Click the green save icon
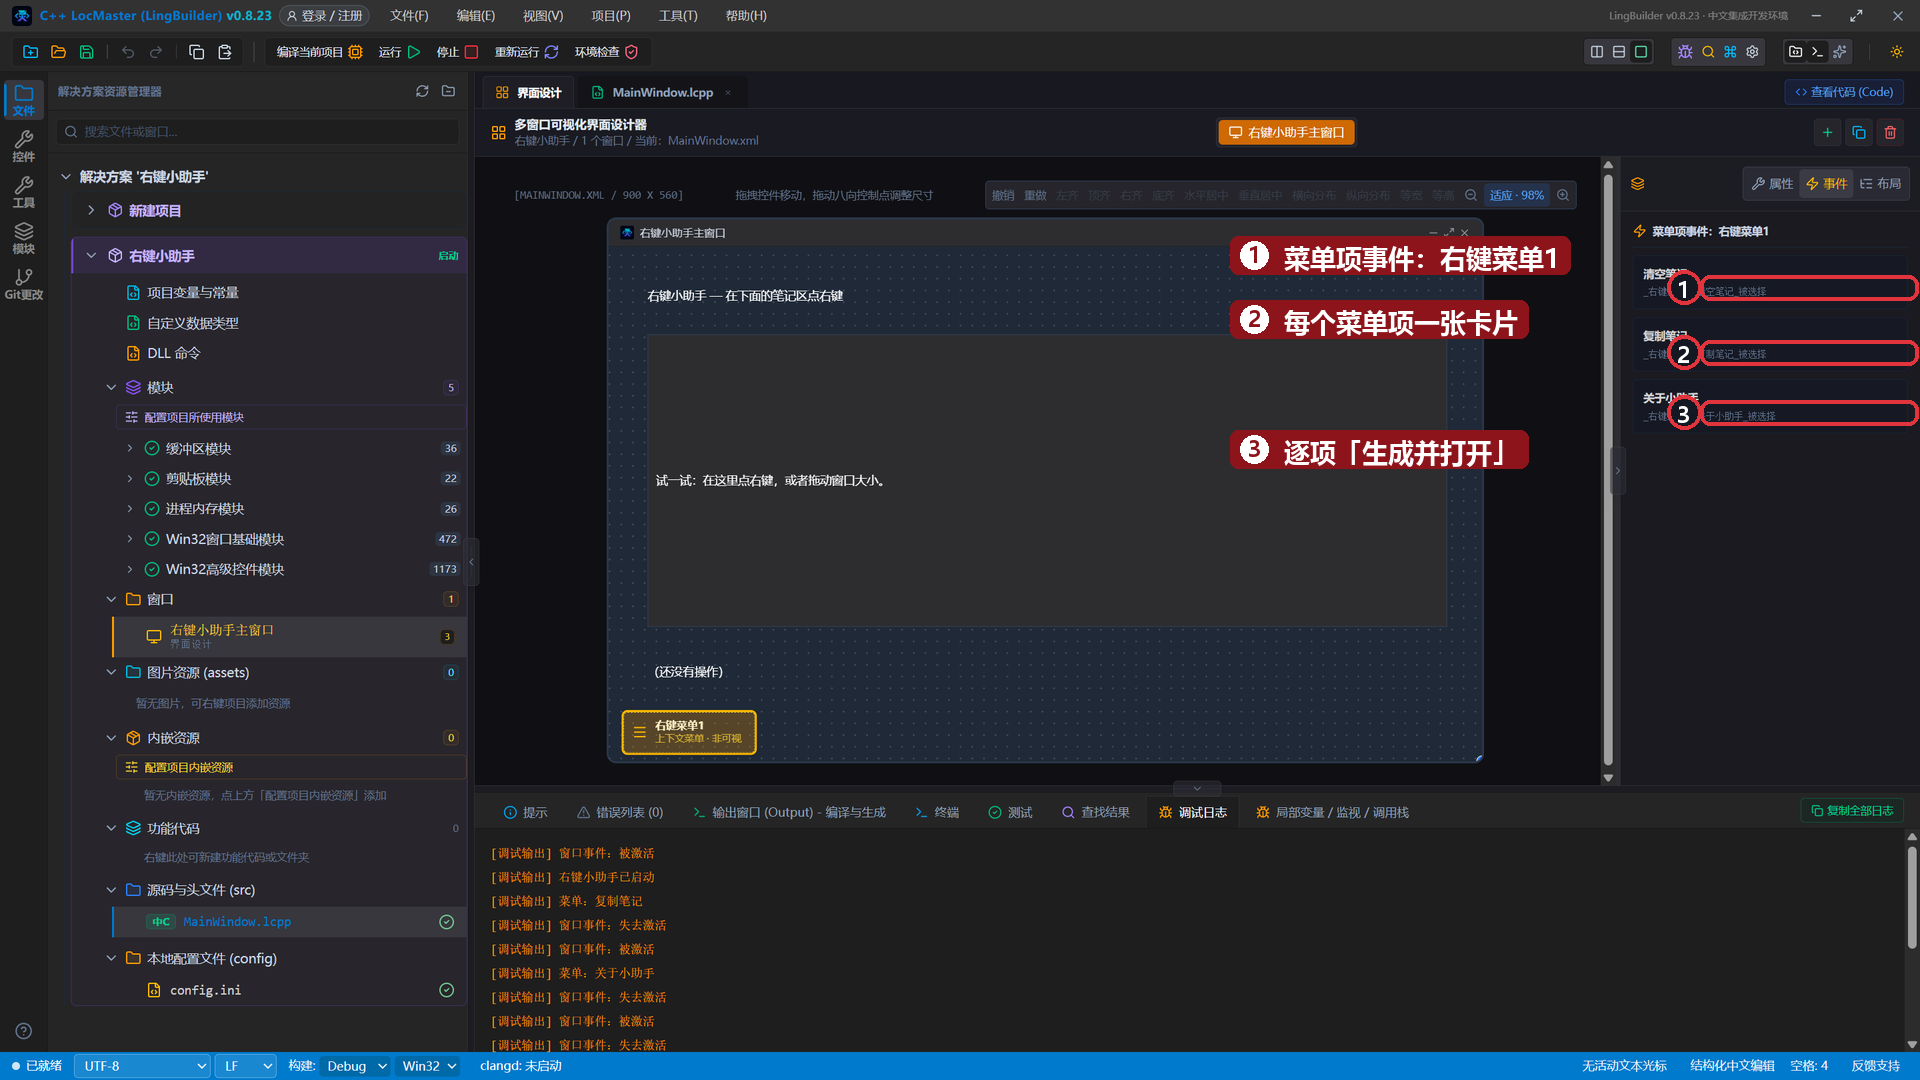This screenshot has width=1920, height=1080. 86,52
